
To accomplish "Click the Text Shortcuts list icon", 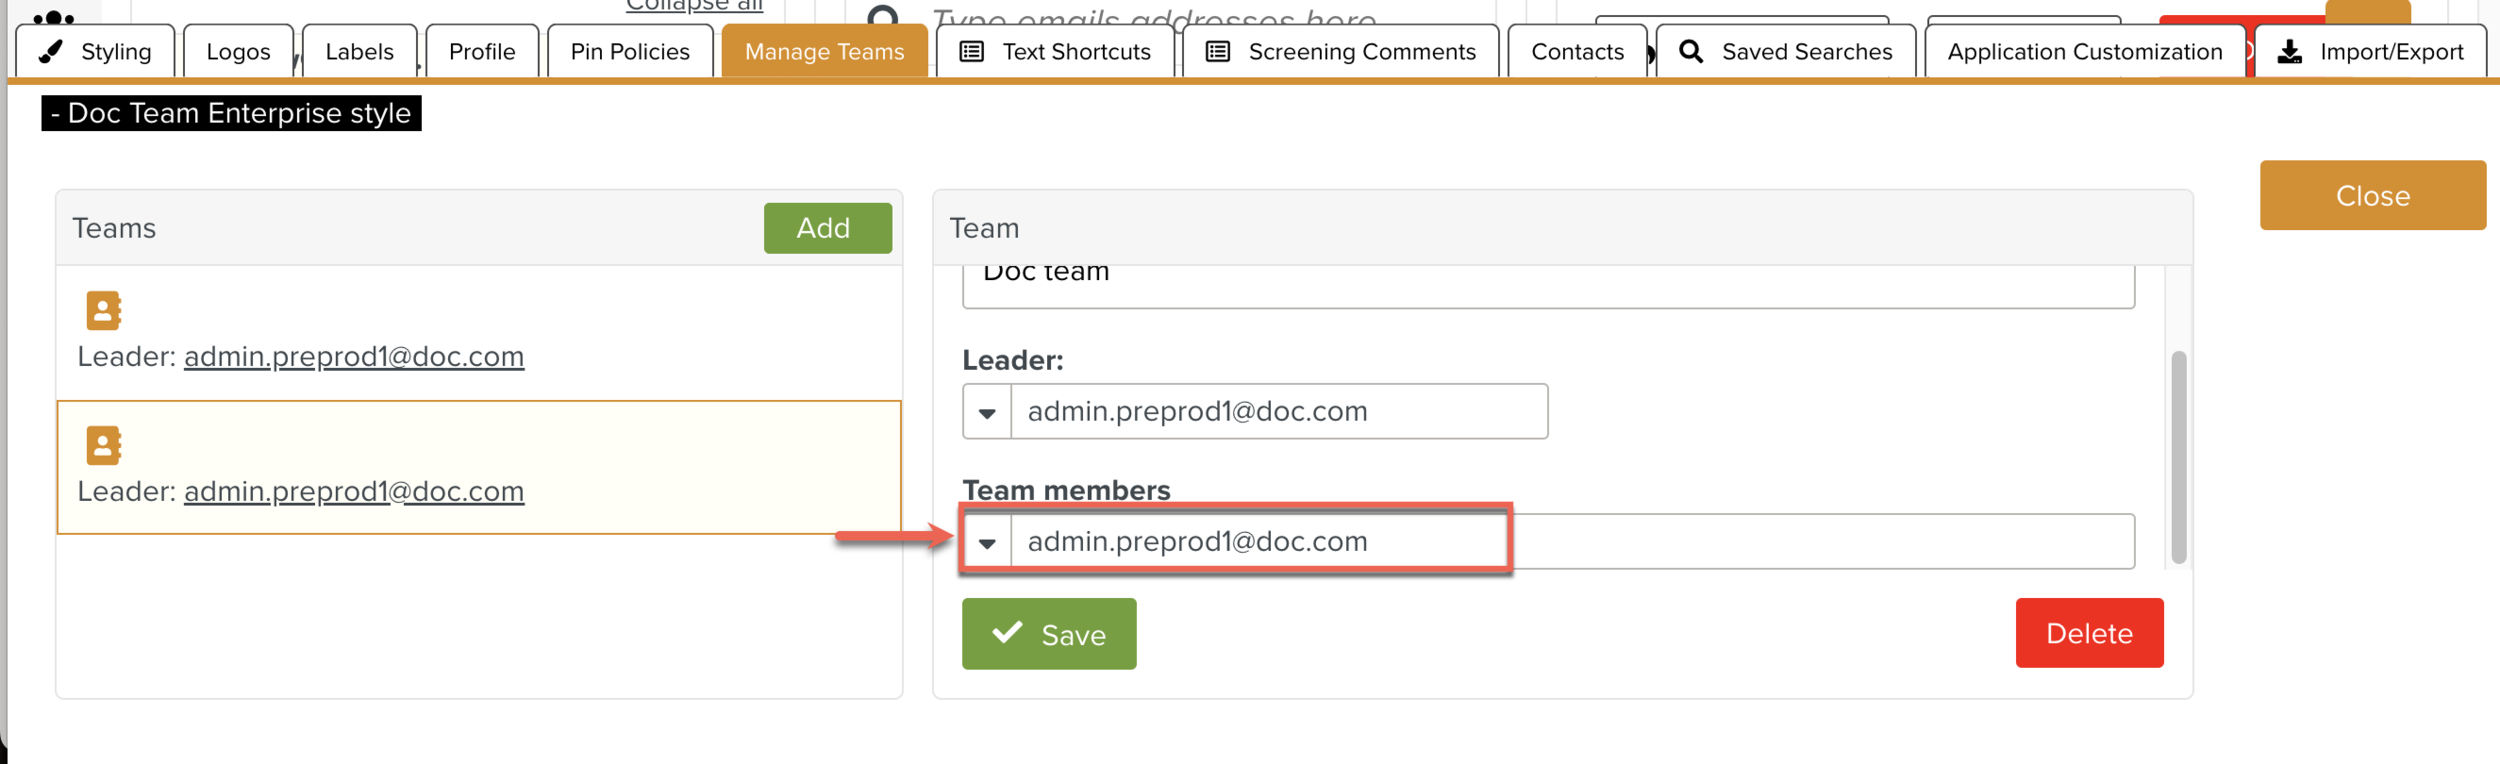I will click(x=971, y=52).
